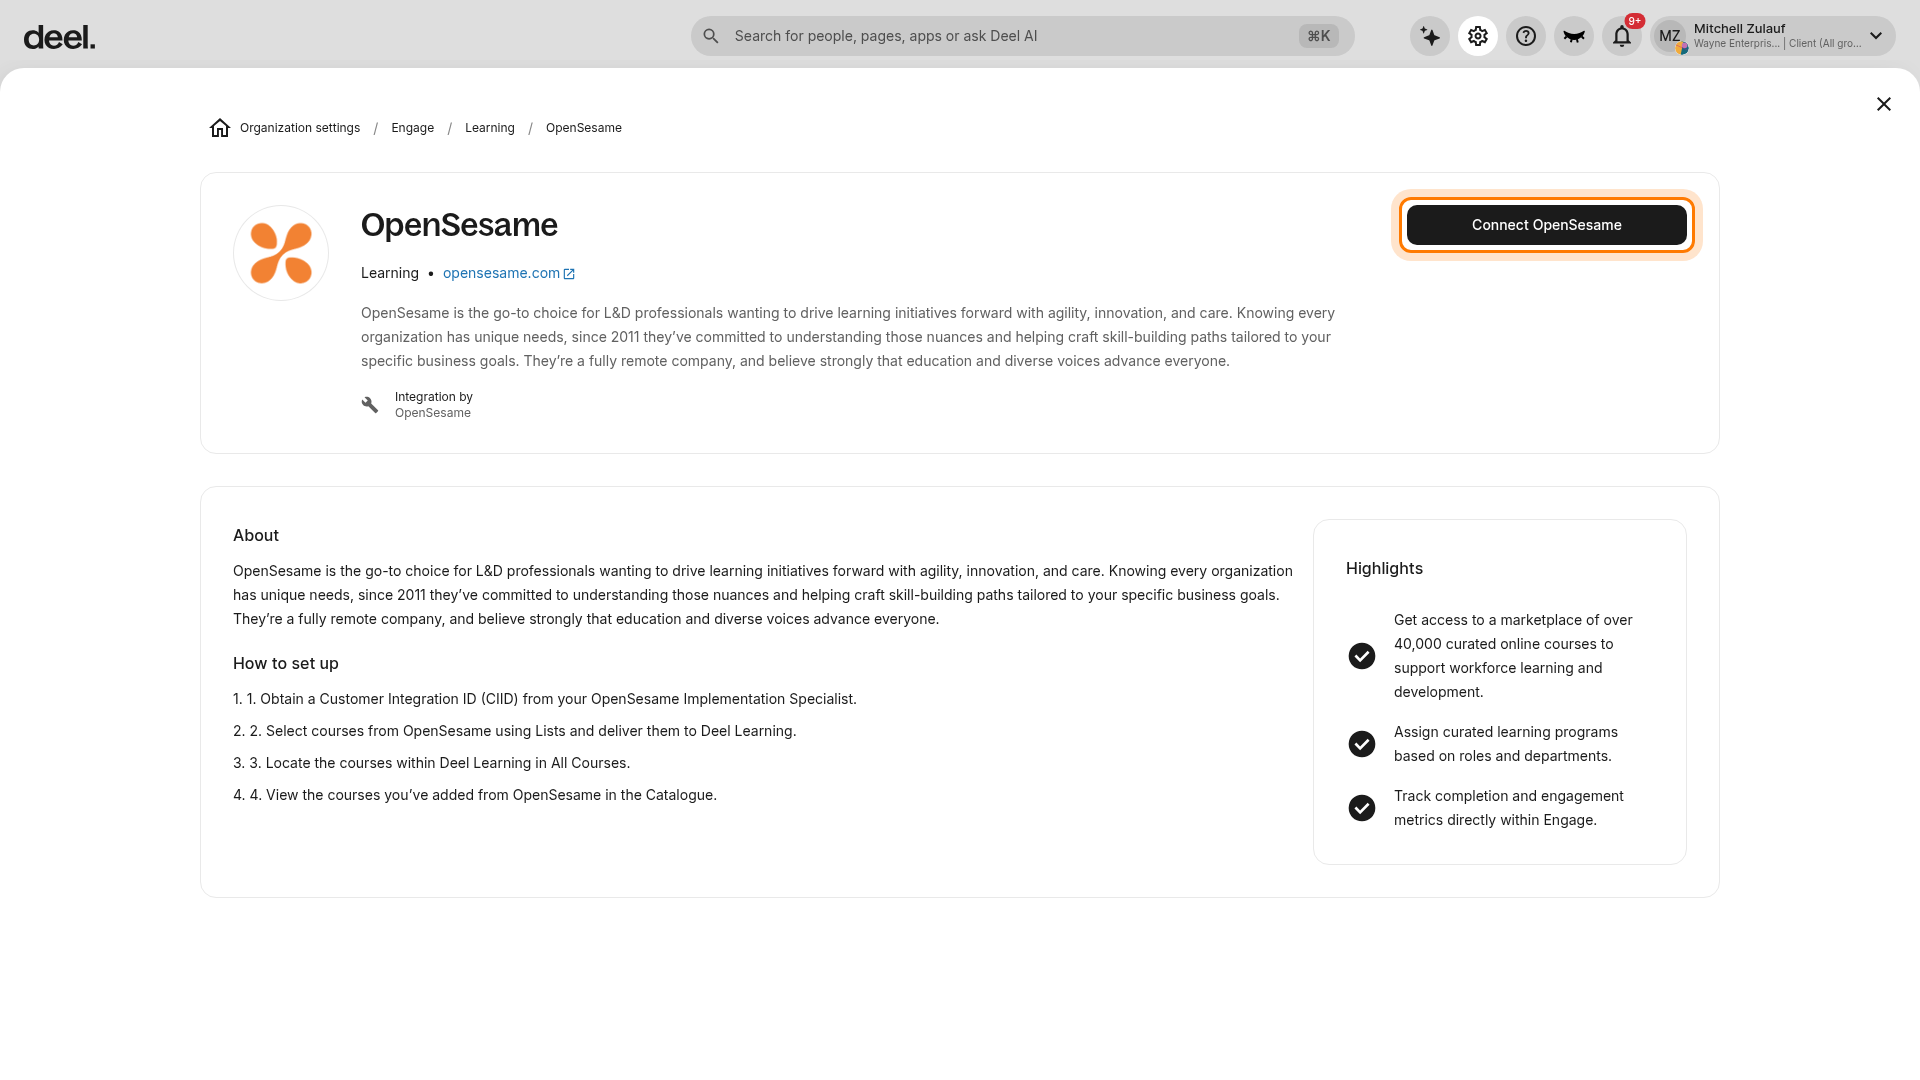Click the Connect OpenSesame button
Viewport: 1920px width, 1080px height.
click(1547, 225)
